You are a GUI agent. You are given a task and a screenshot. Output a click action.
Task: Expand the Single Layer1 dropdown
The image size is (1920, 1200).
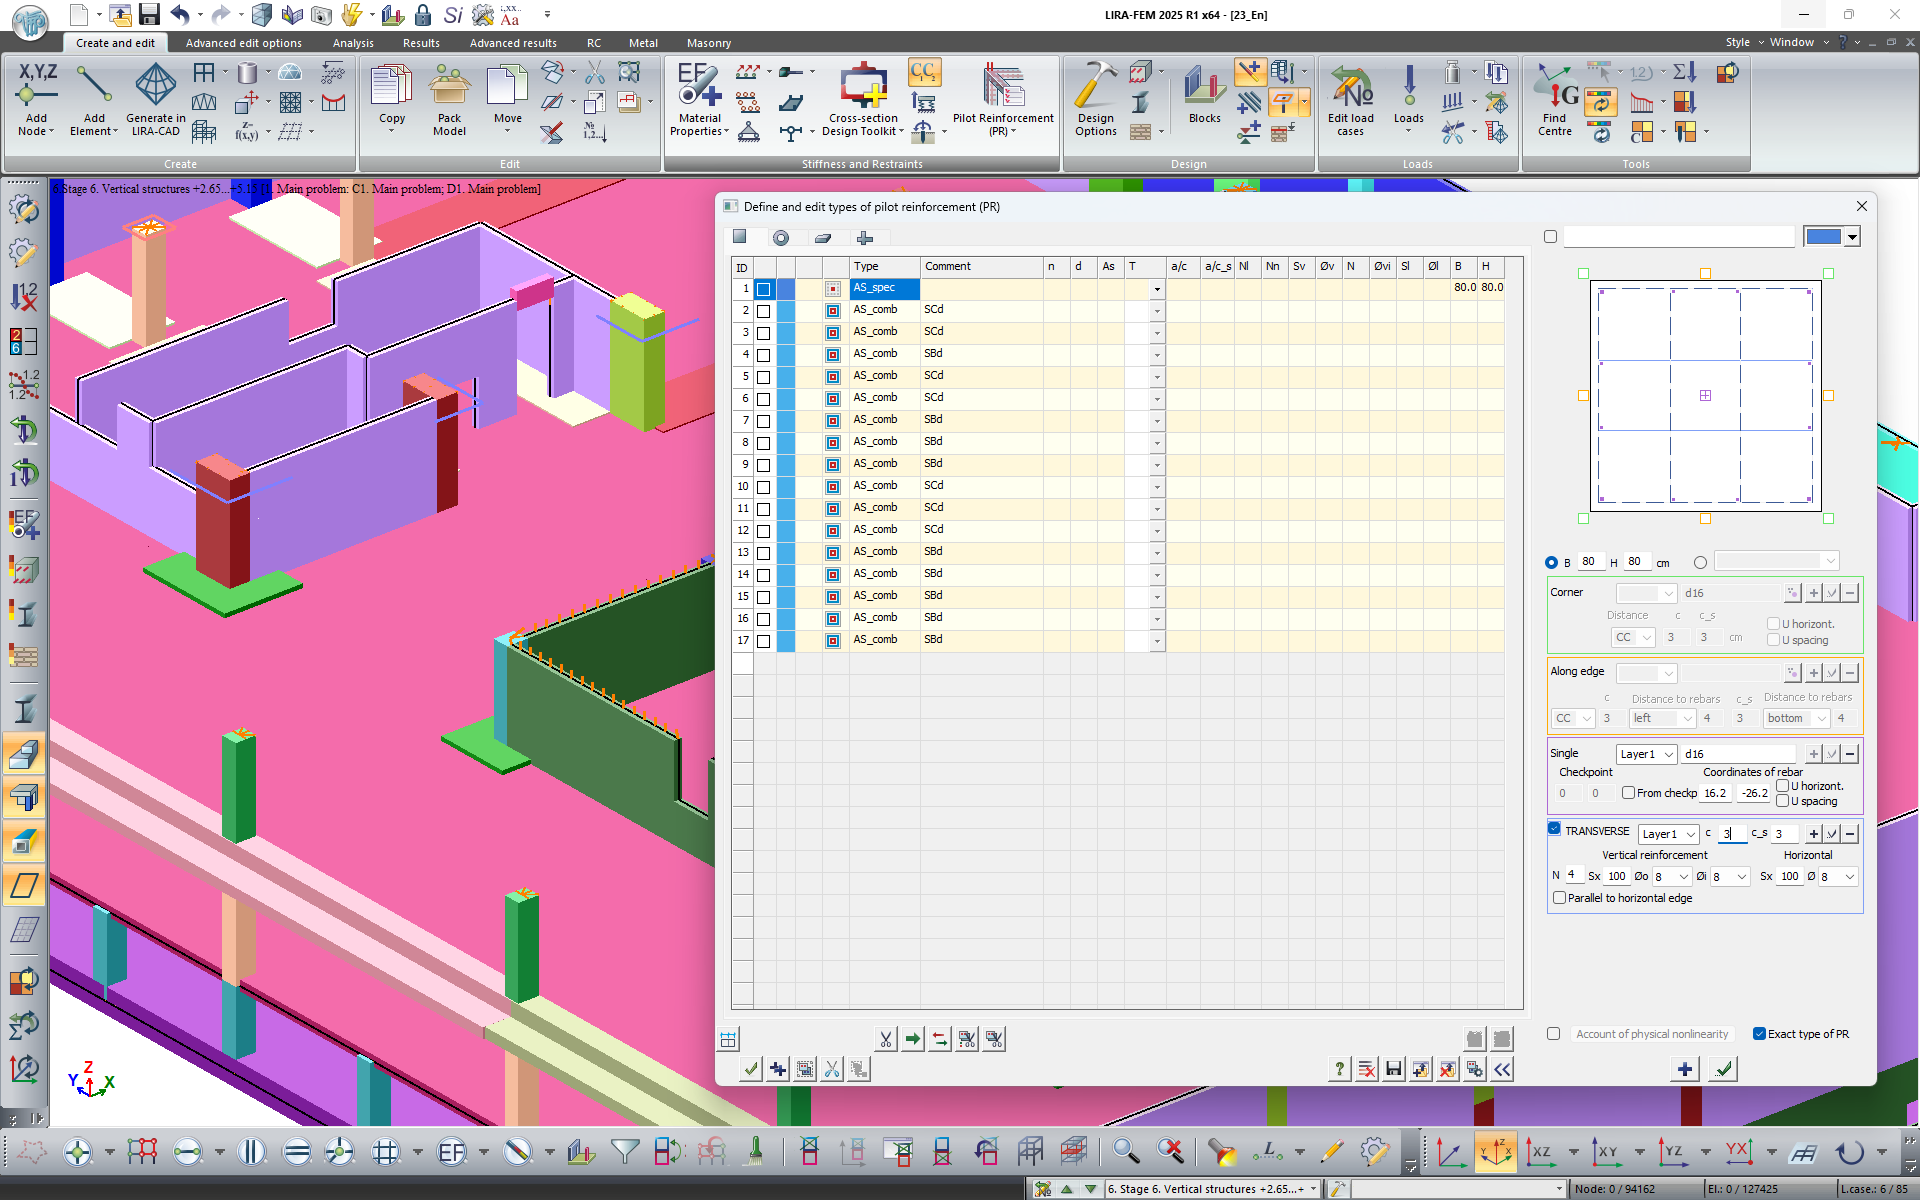pos(1669,754)
